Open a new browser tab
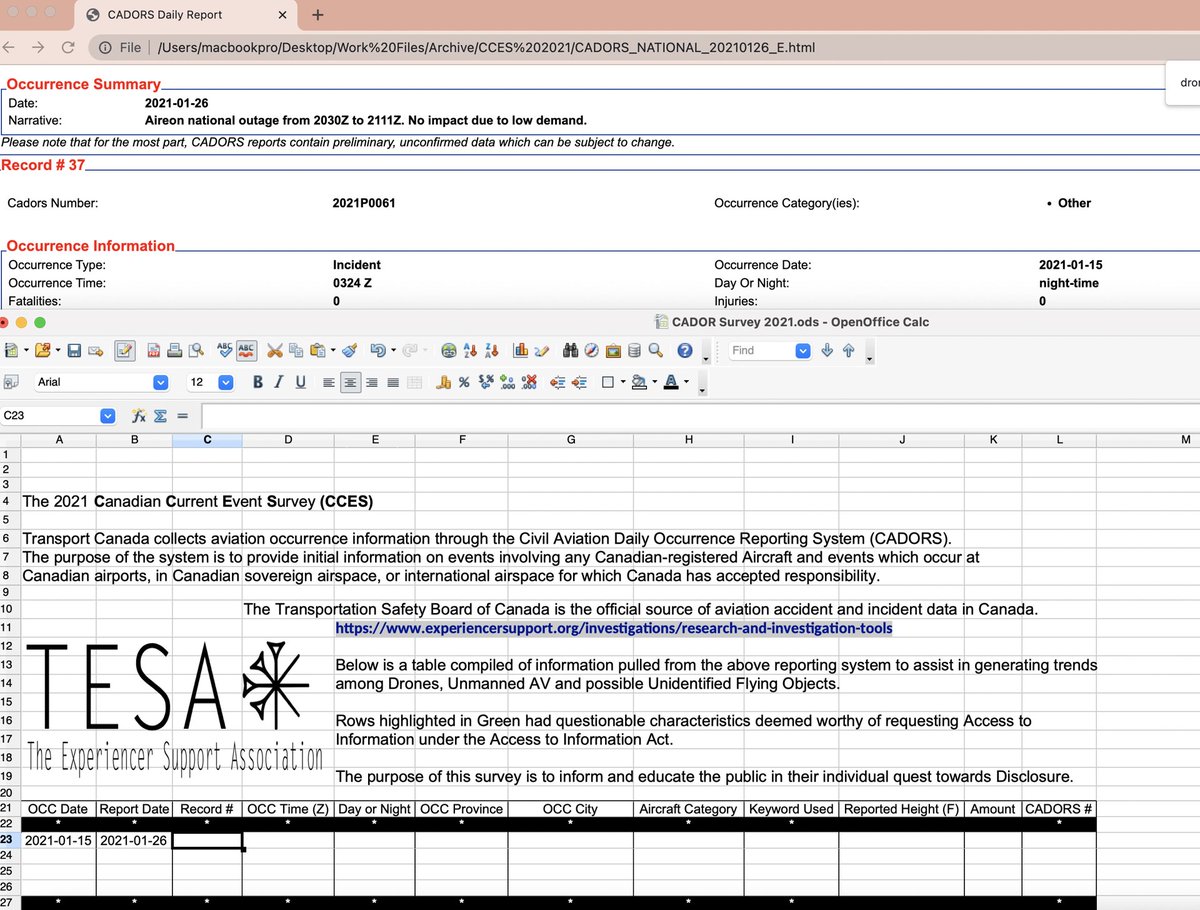This screenshot has width=1200, height=910. click(318, 15)
